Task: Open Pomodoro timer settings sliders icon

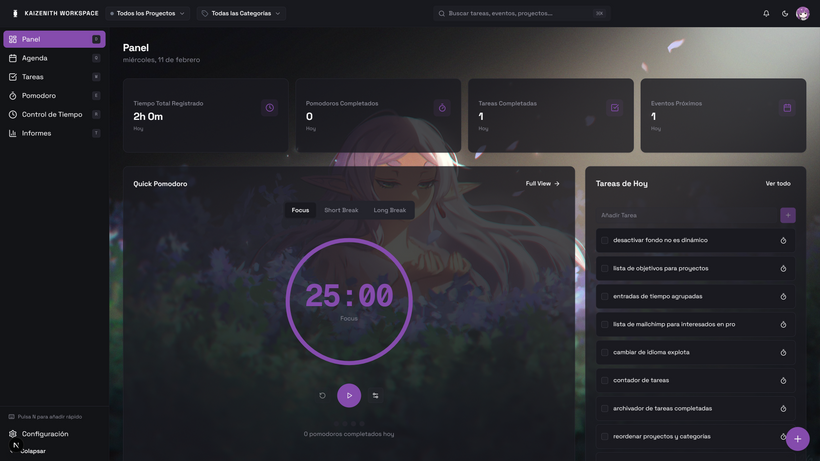Action: 375,395
